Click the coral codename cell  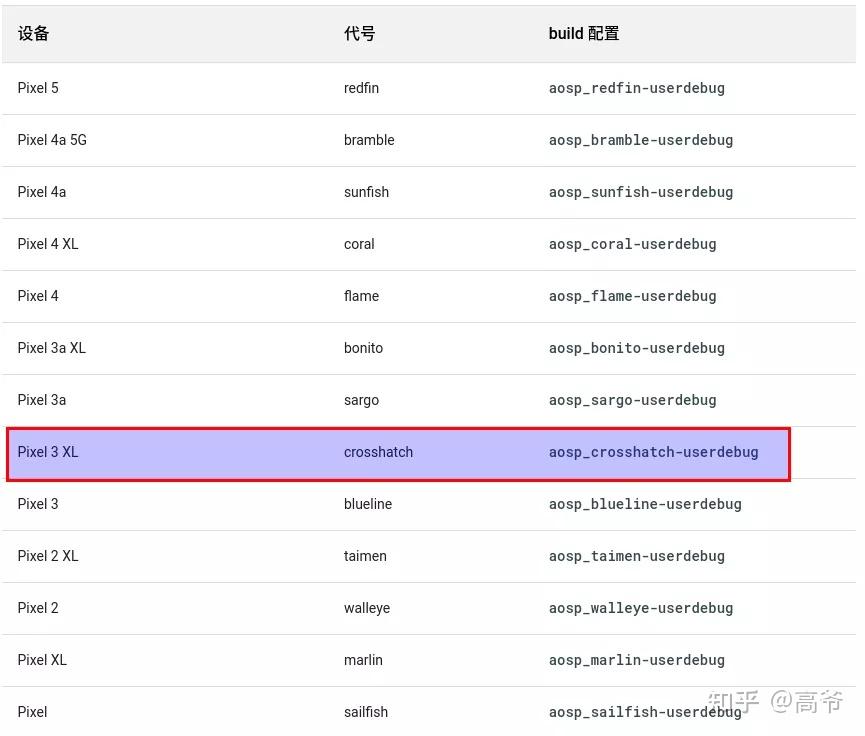tap(359, 244)
